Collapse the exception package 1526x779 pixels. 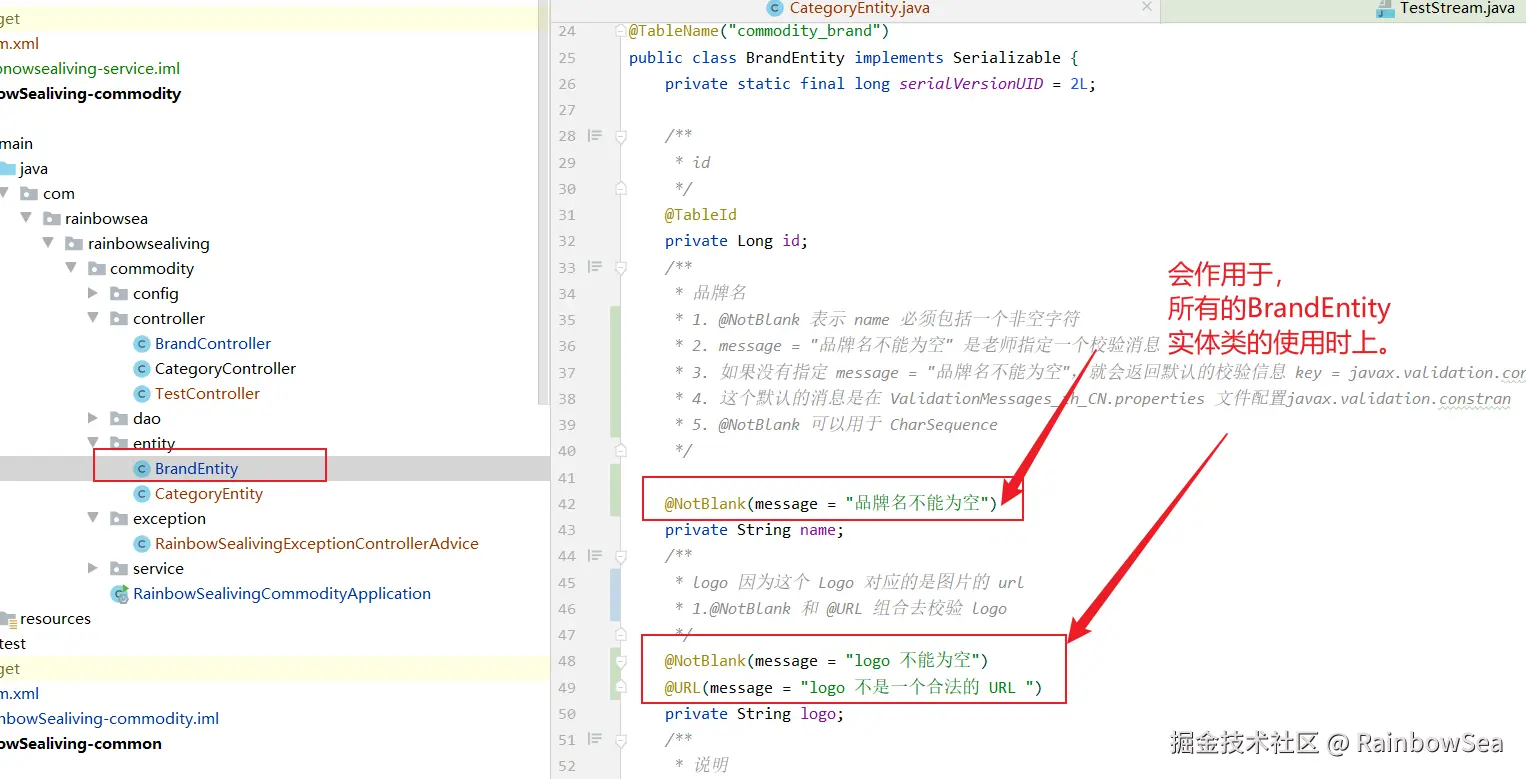point(93,518)
